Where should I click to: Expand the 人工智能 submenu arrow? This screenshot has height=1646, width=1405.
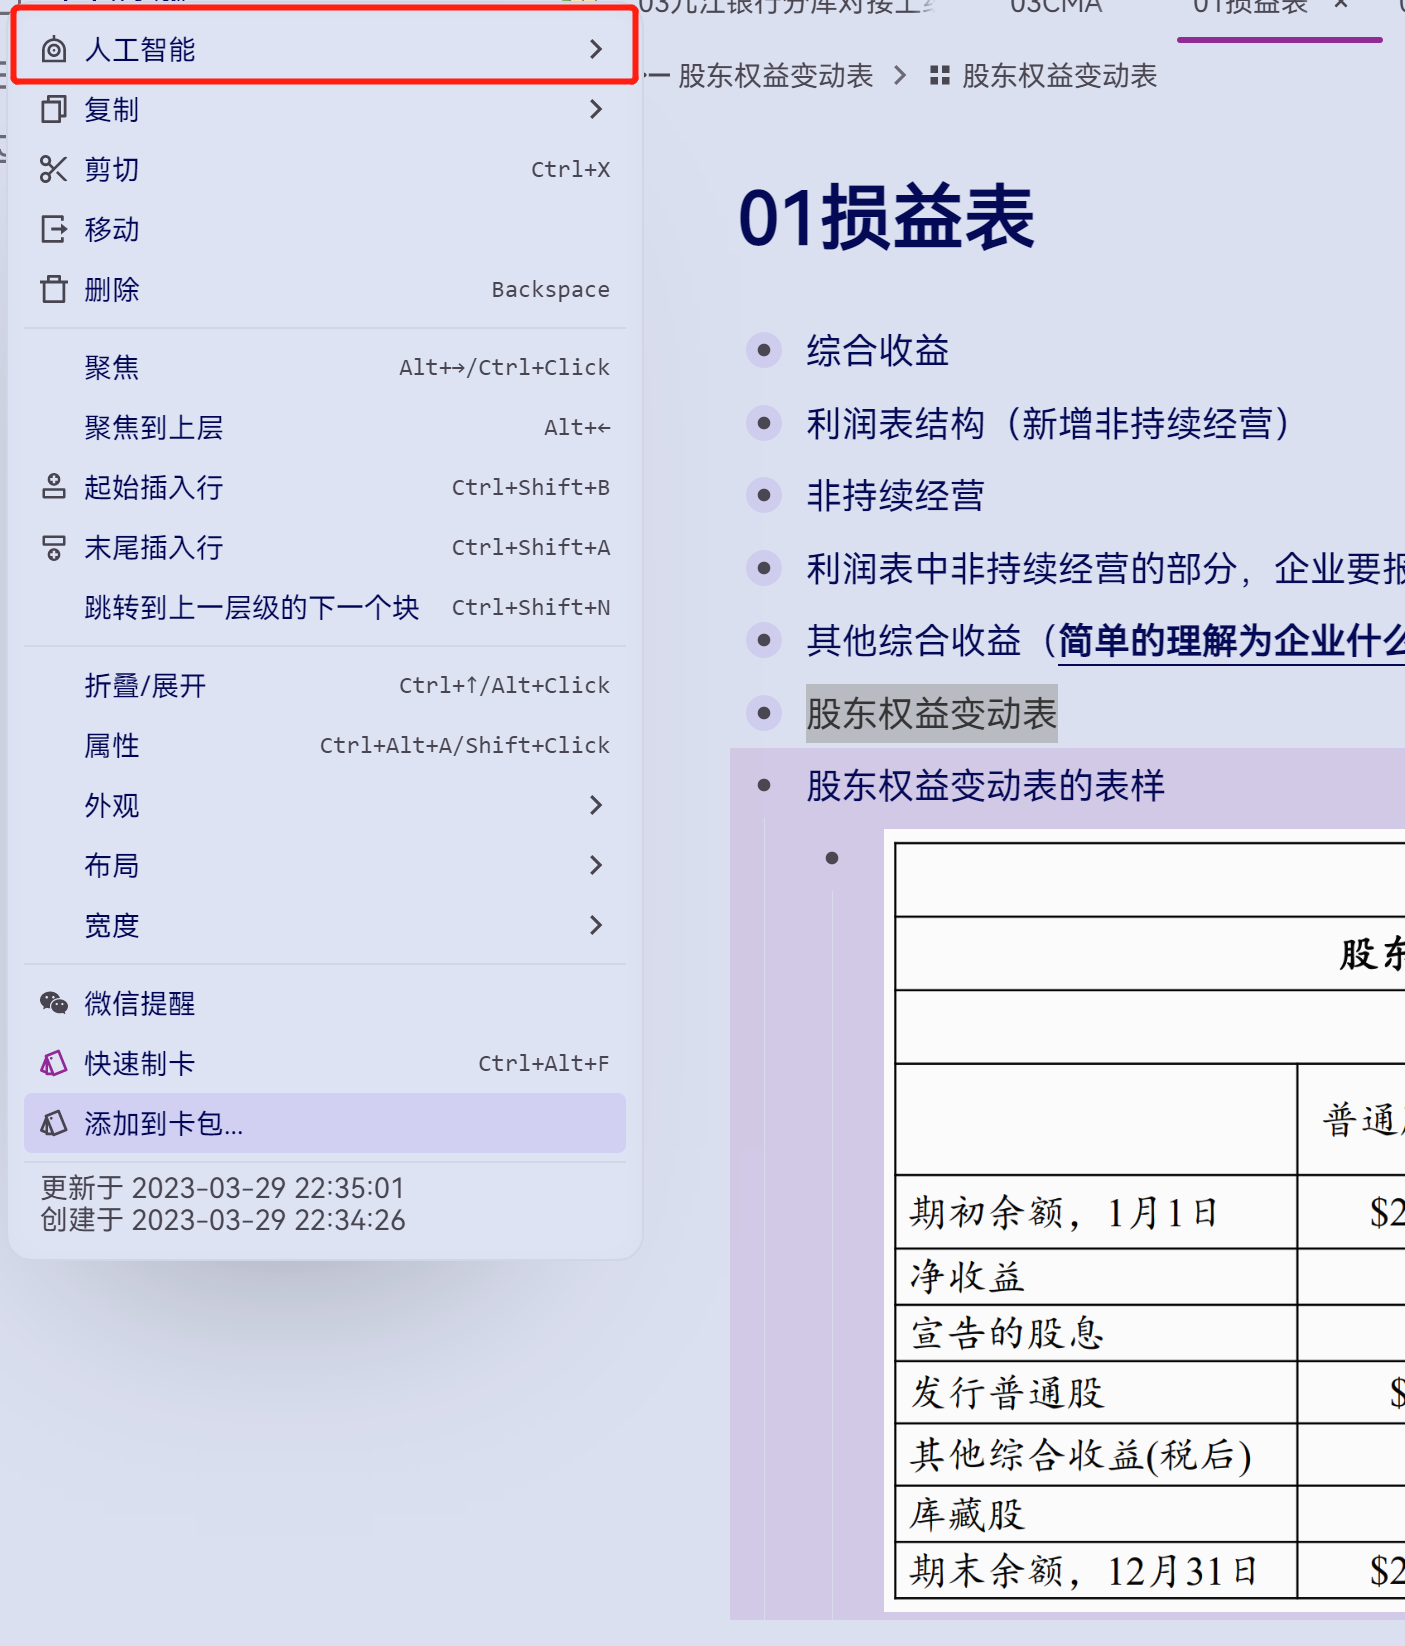point(596,50)
